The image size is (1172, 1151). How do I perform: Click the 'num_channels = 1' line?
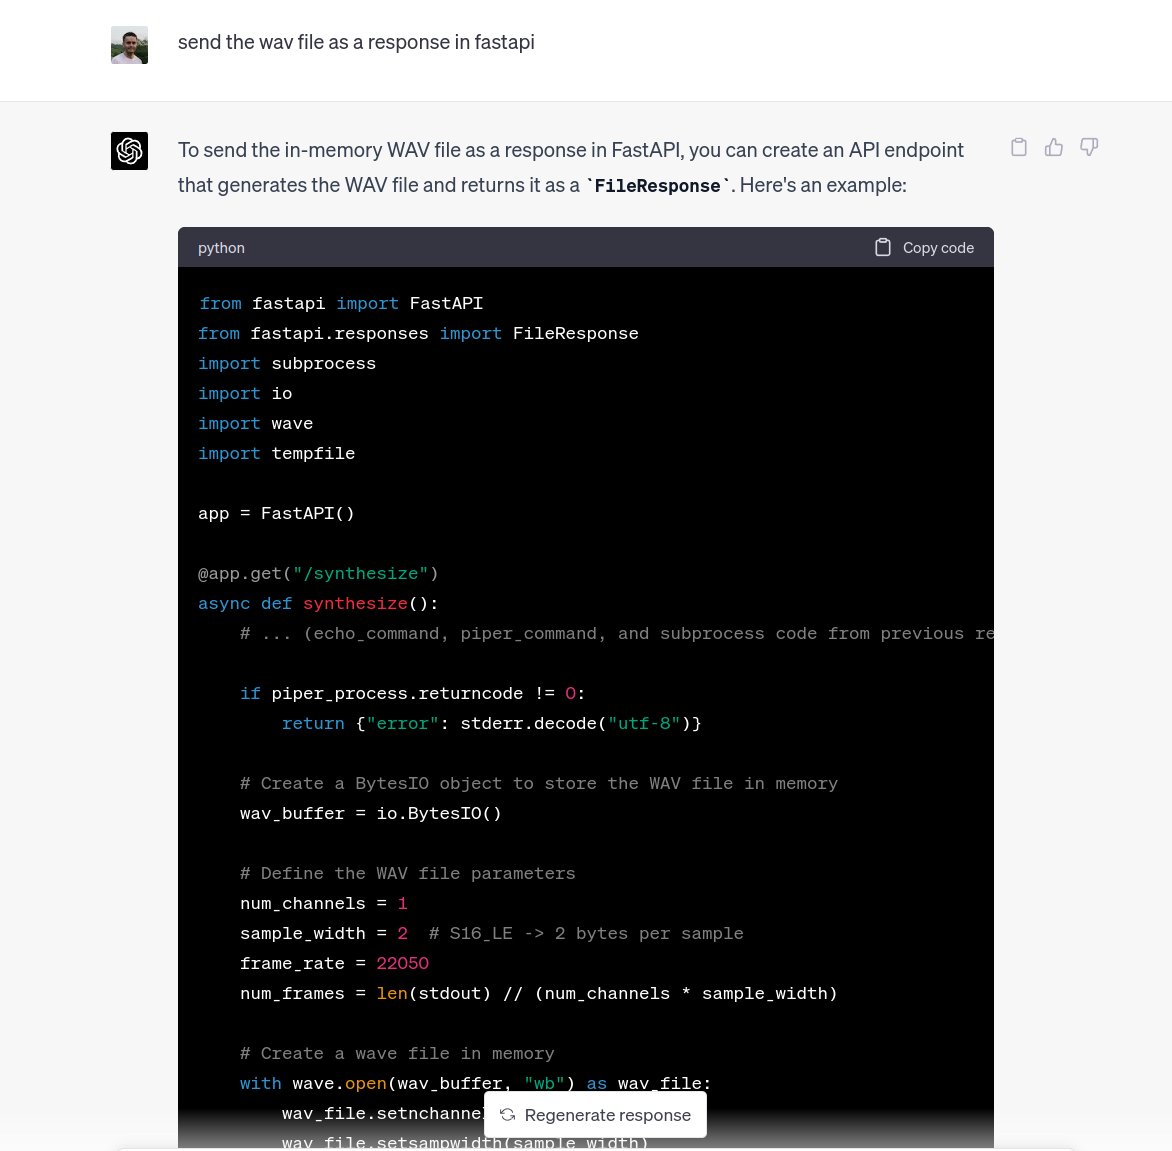[x=324, y=903]
